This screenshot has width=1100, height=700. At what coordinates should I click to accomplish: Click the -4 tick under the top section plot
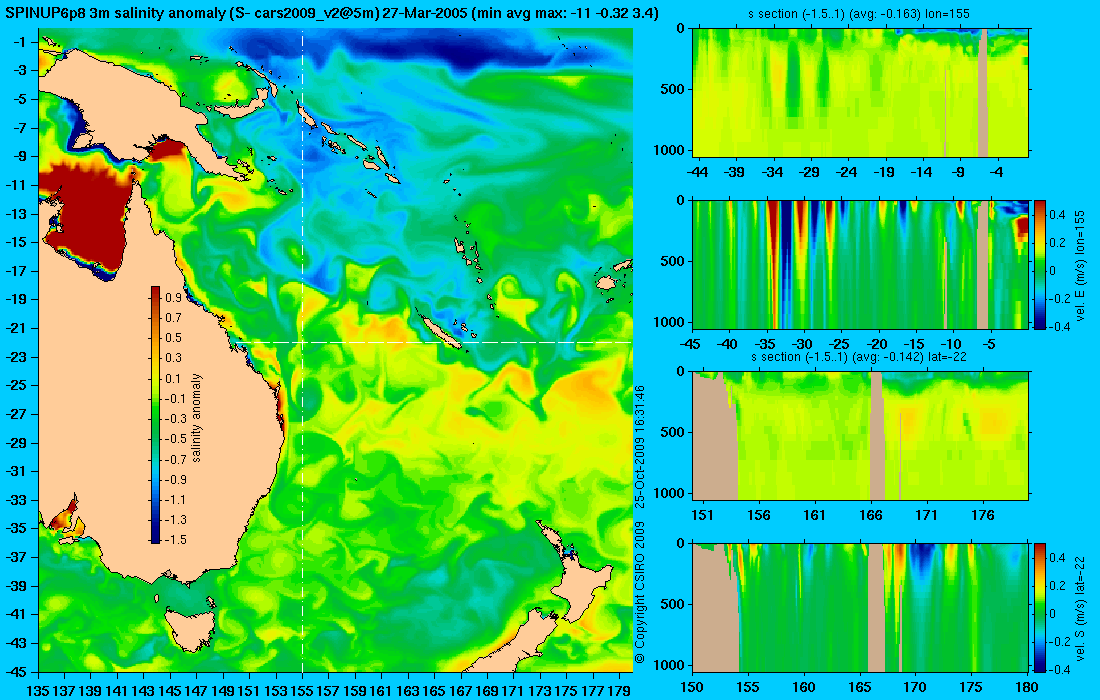point(996,172)
